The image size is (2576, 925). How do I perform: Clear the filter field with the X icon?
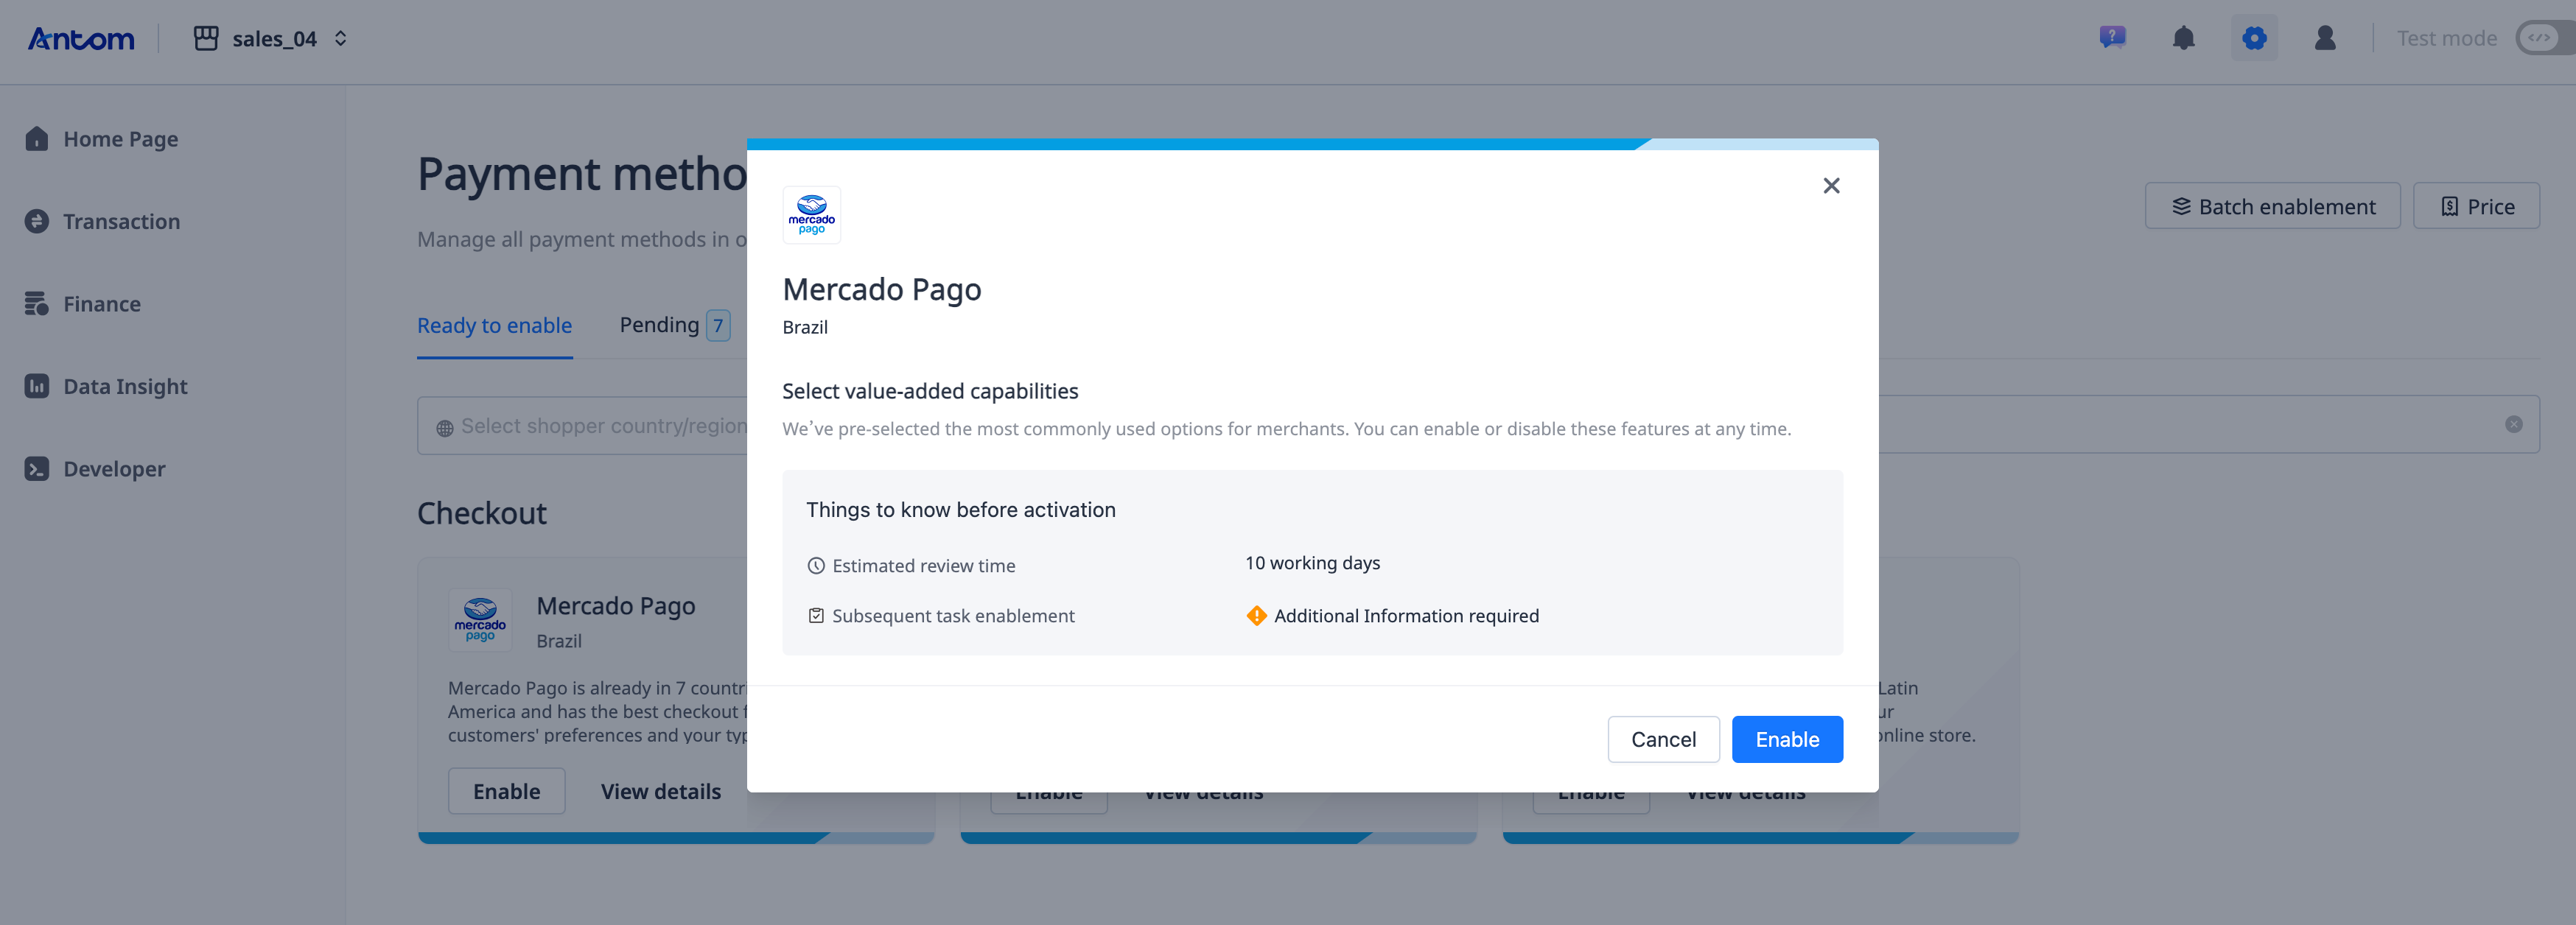point(2513,424)
